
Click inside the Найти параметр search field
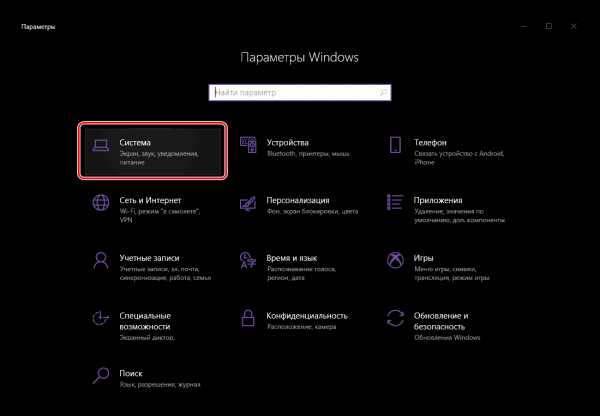(300, 92)
